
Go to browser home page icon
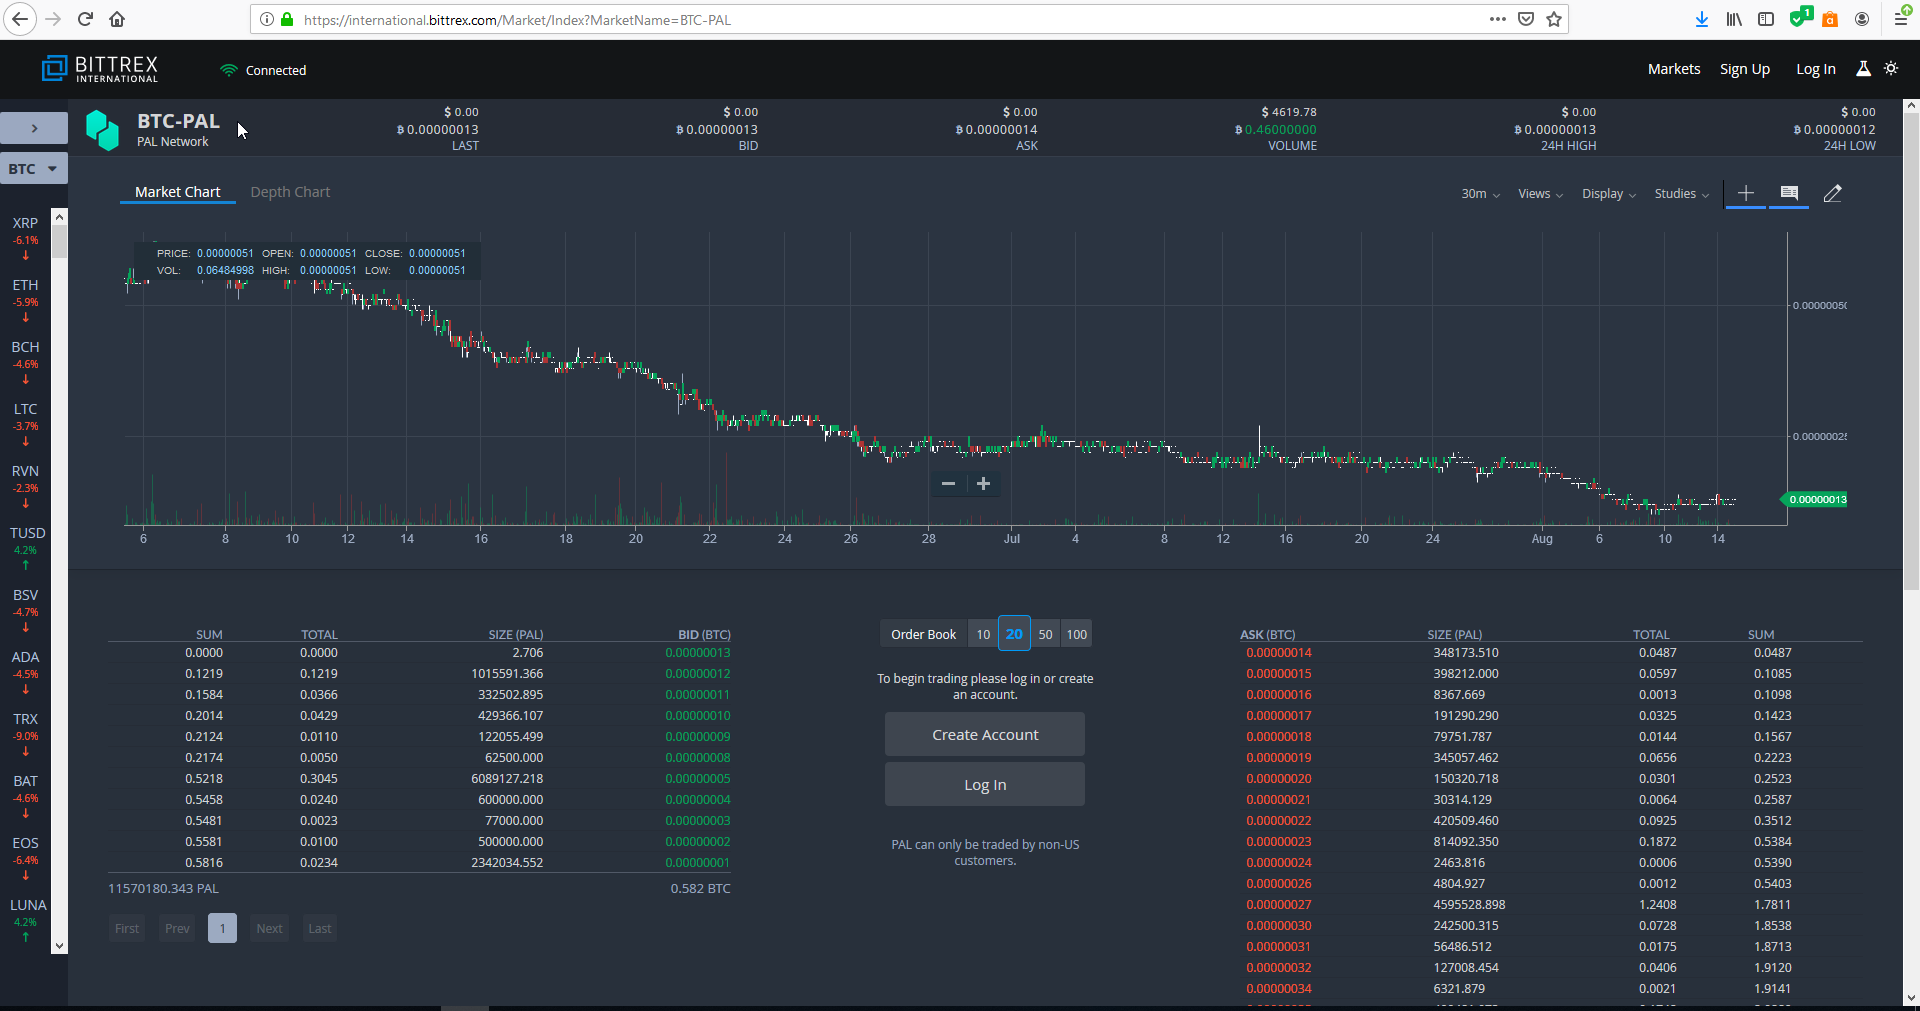pyautogui.click(x=117, y=19)
